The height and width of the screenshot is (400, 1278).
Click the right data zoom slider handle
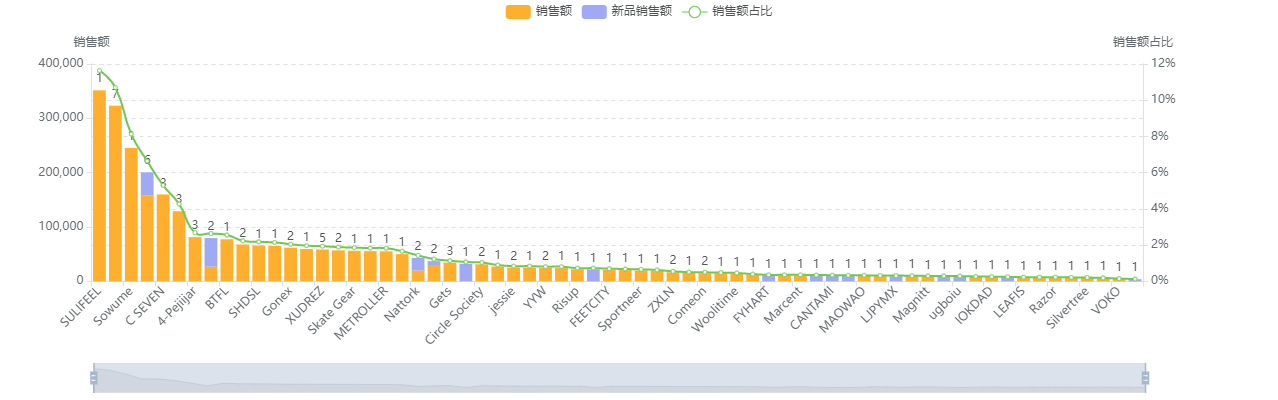pyautogui.click(x=1145, y=378)
